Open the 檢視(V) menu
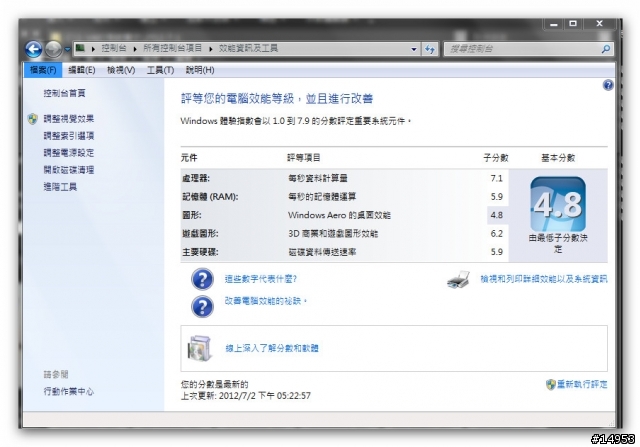This screenshot has height=447, width=640. click(x=121, y=70)
